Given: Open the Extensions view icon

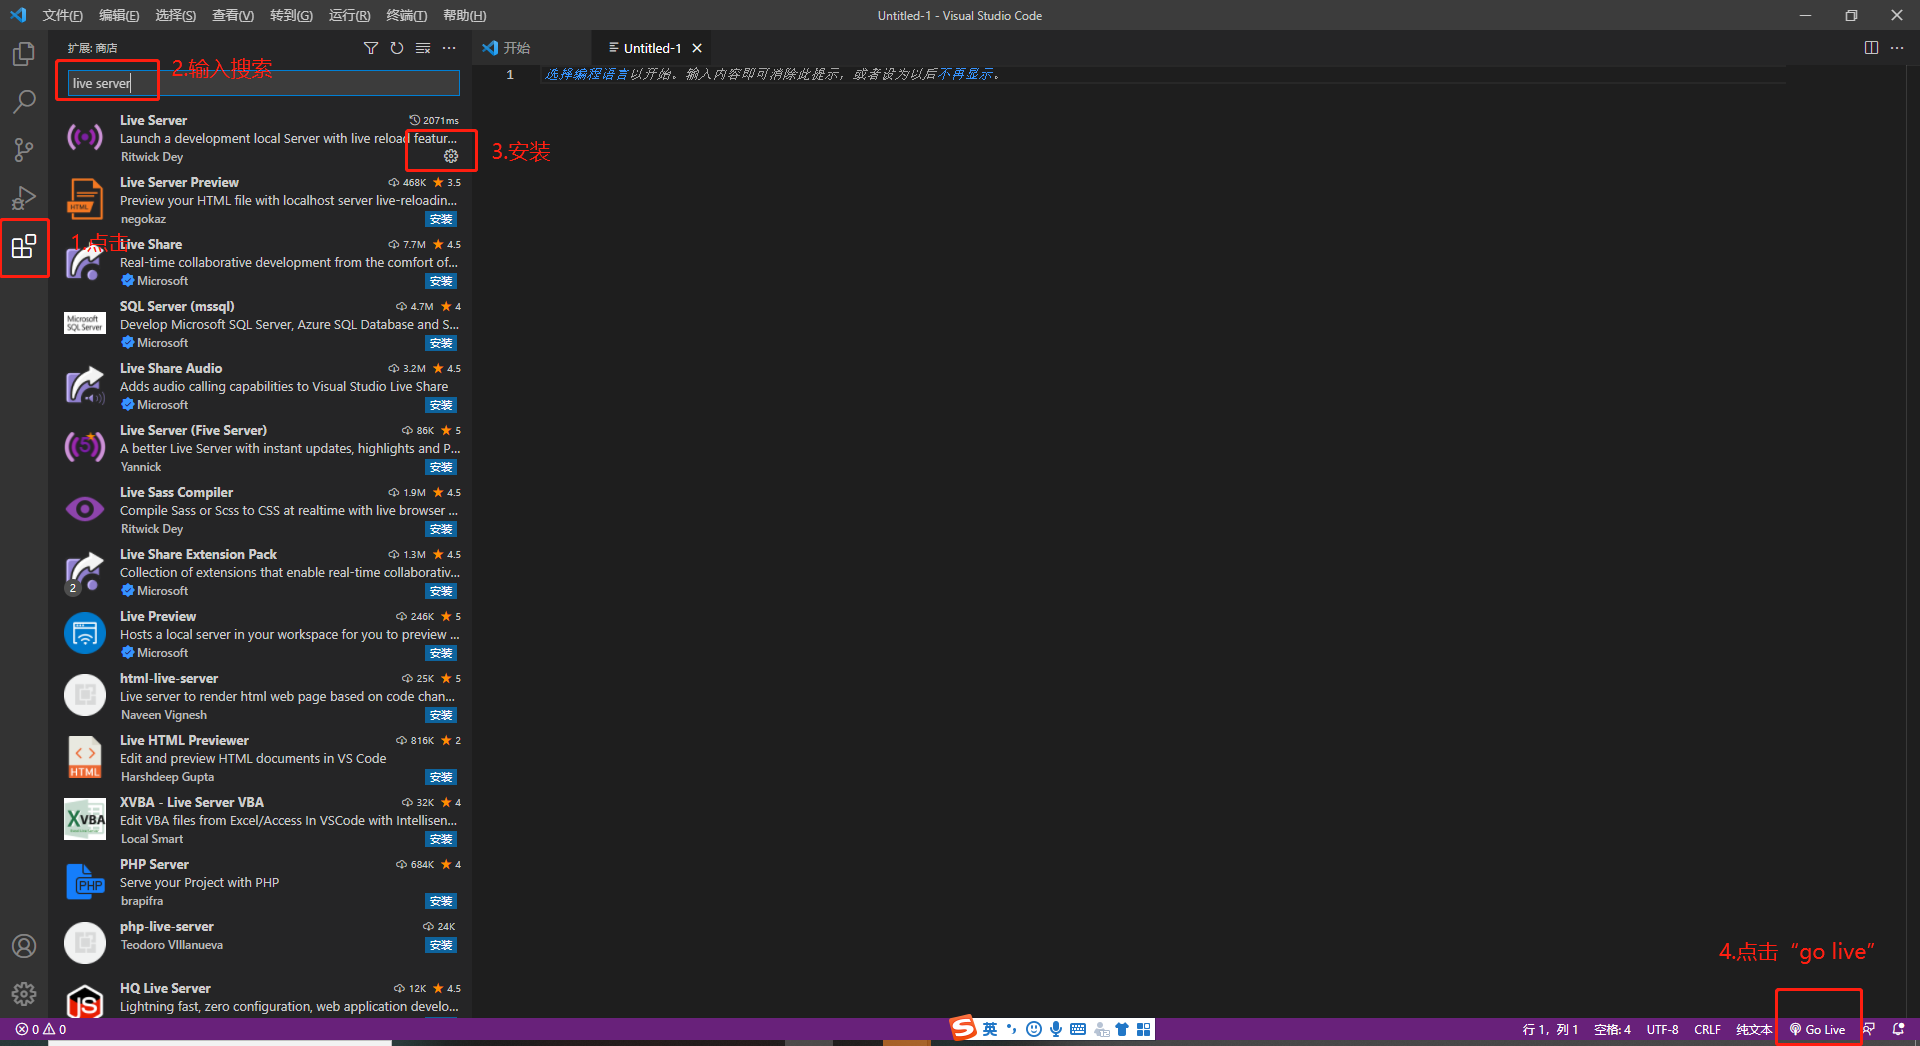Looking at the screenshot, I should (x=24, y=246).
